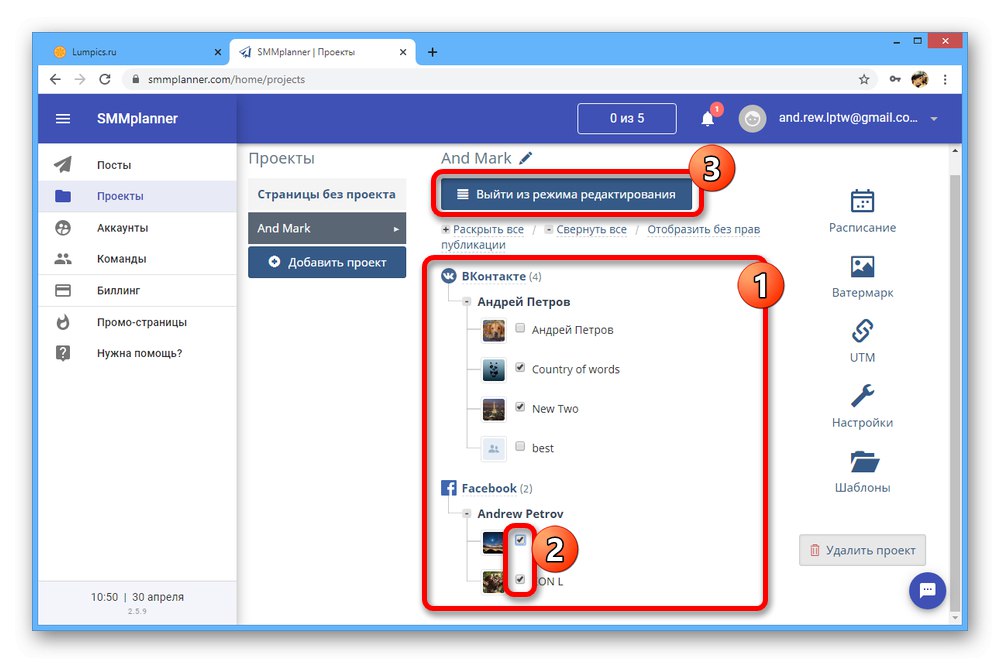Click the globe icon beside Аккаунты

(62, 228)
